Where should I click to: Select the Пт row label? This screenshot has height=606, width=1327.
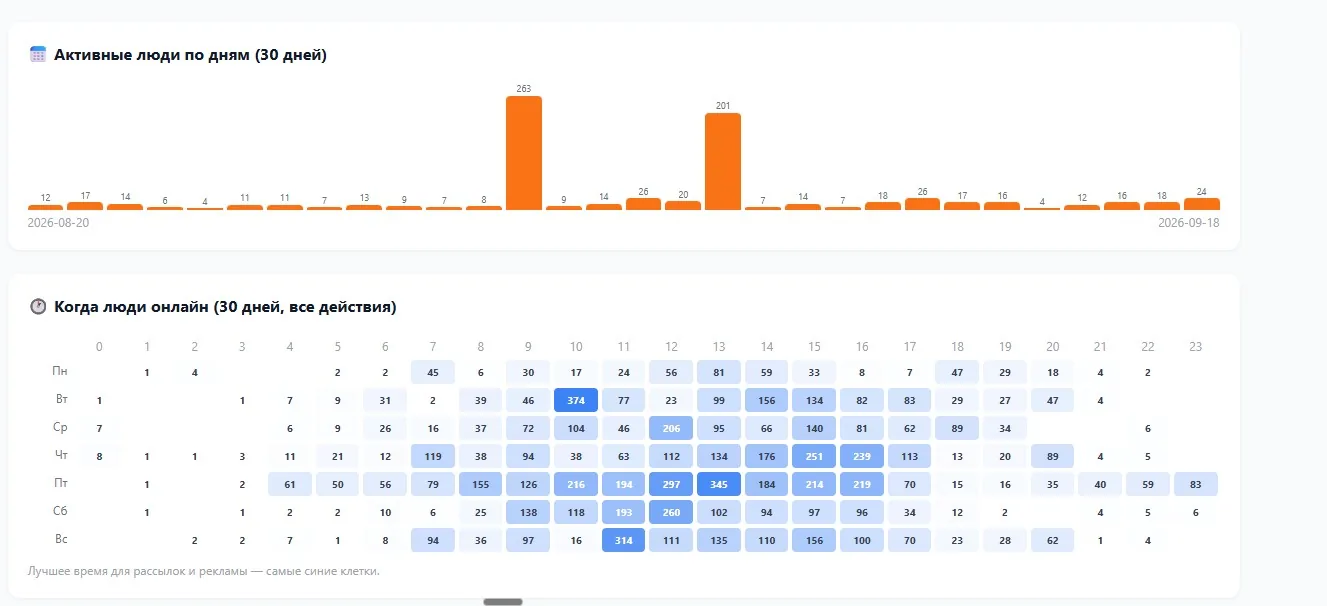coord(61,483)
